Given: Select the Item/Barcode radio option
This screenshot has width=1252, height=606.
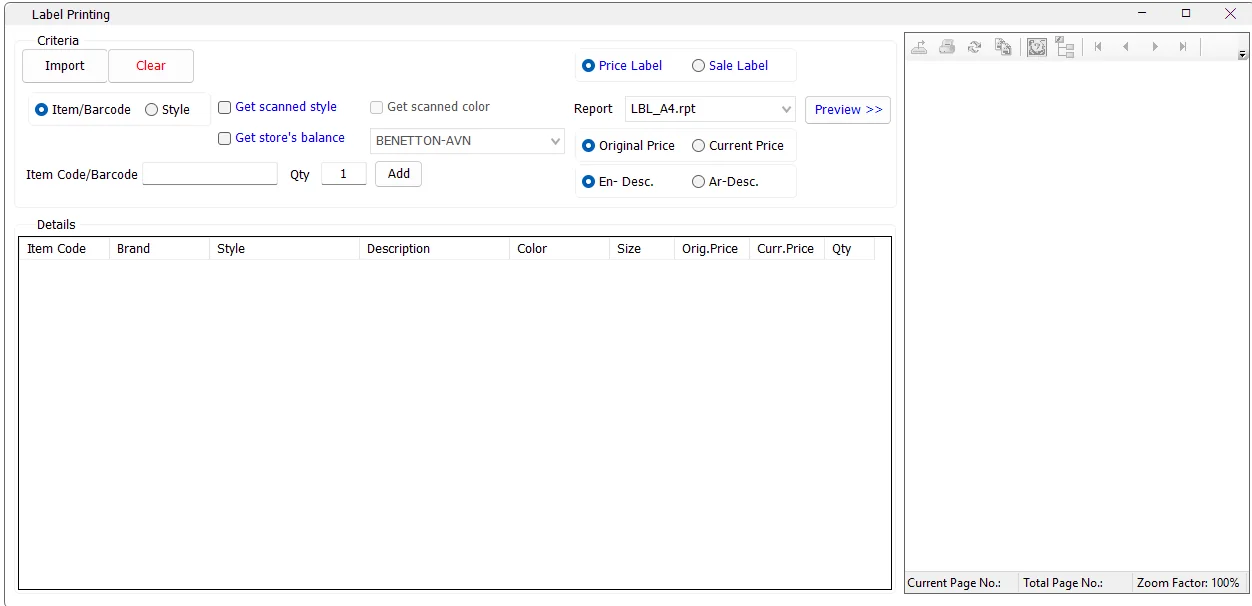Looking at the screenshot, I should point(83,110).
